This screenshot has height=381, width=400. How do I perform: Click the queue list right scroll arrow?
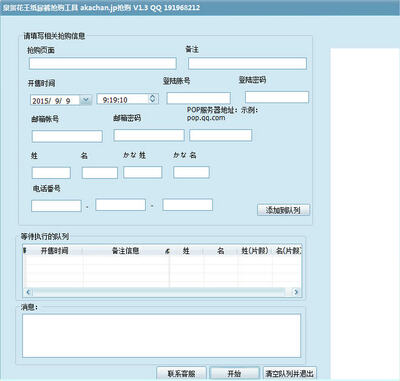296,292
